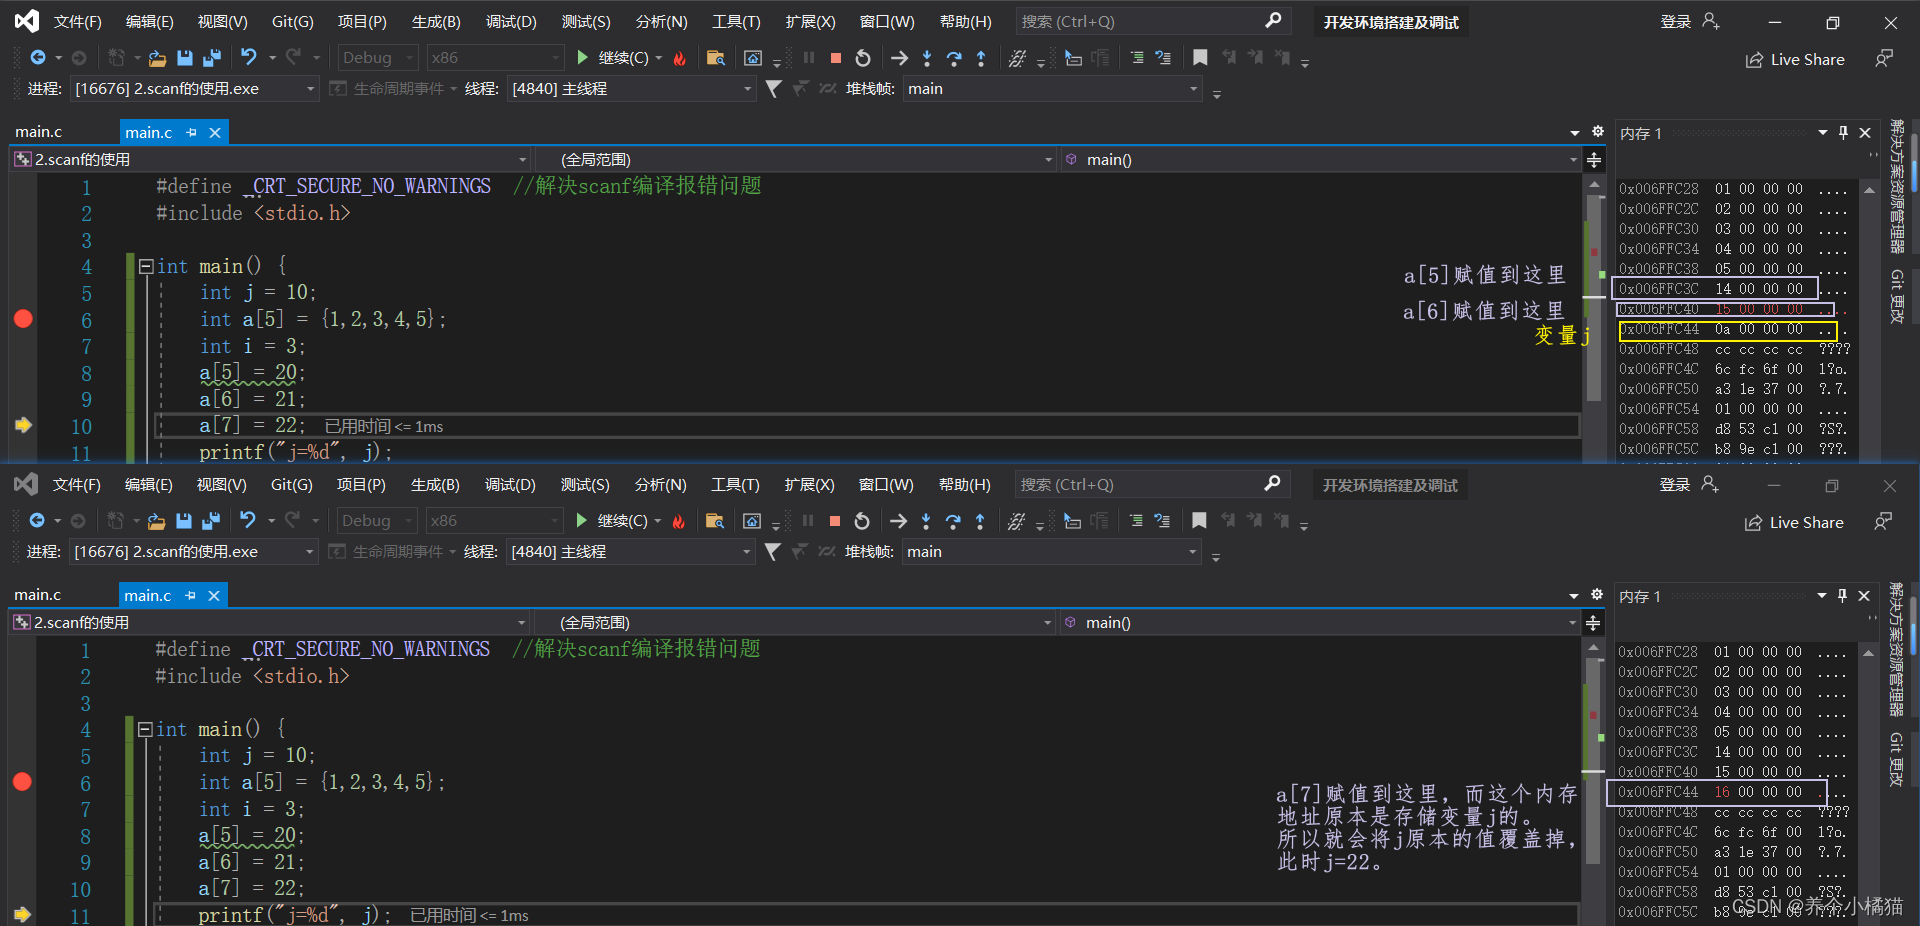The image size is (1920, 926).
Task: Toggle bookmark icon in bottom window toolbar
Action: pyautogui.click(x=1199, y=521)
